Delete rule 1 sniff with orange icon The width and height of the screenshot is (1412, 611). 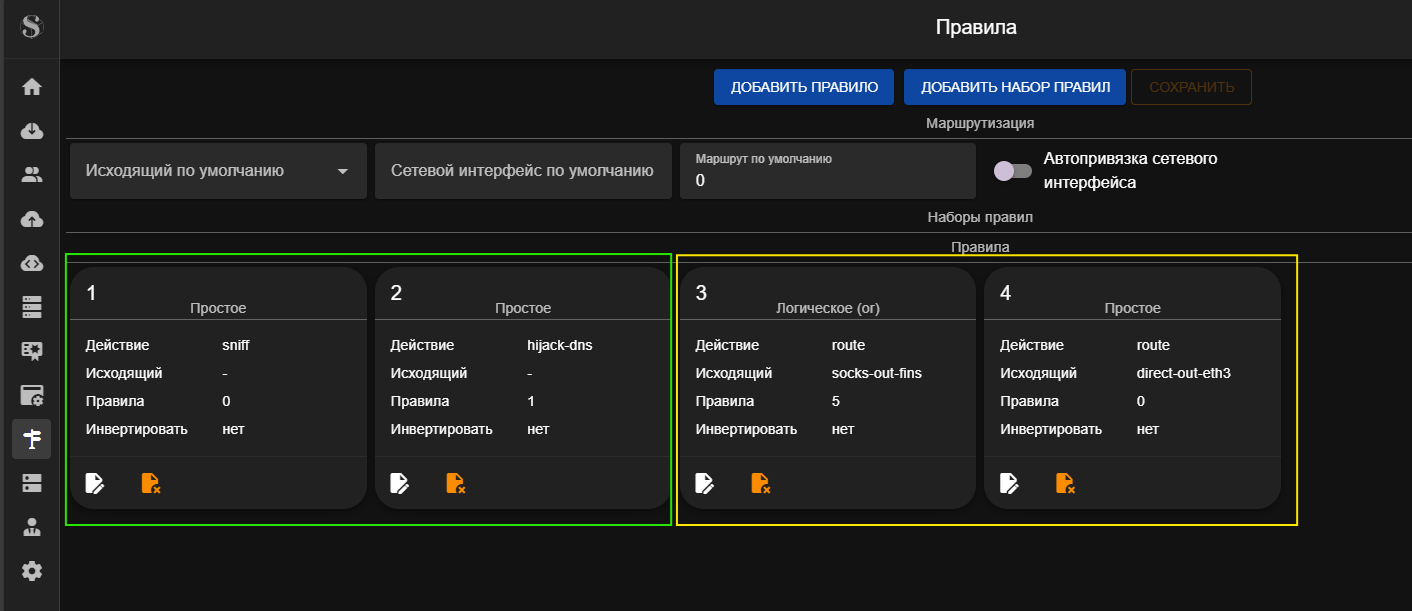[x=151, y=484]
